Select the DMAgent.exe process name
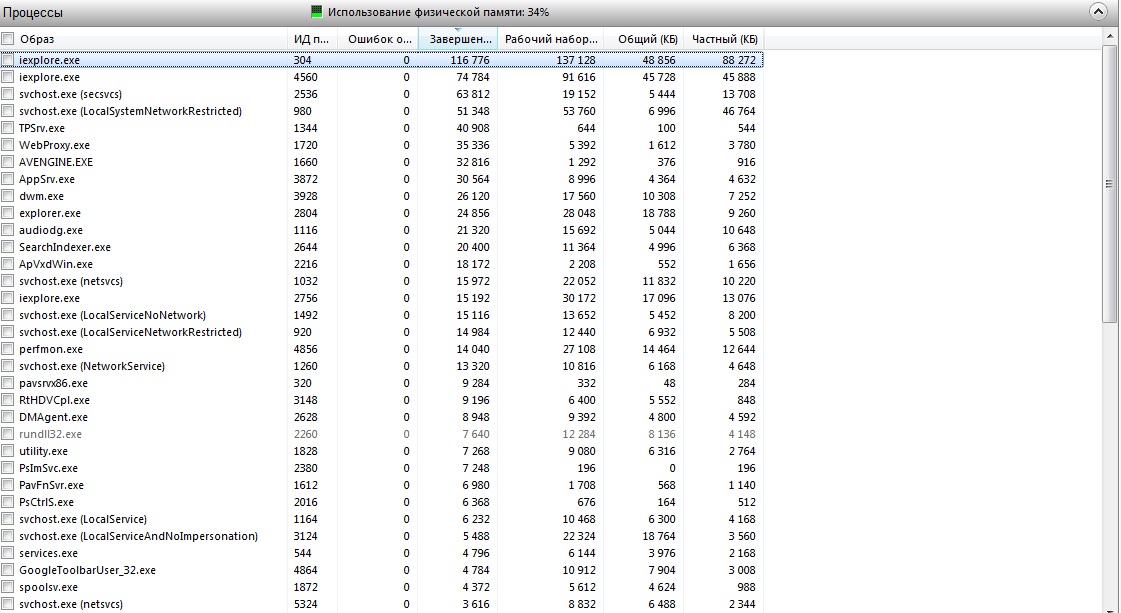This screenshot has height=613, width=1121. (53, 417)
